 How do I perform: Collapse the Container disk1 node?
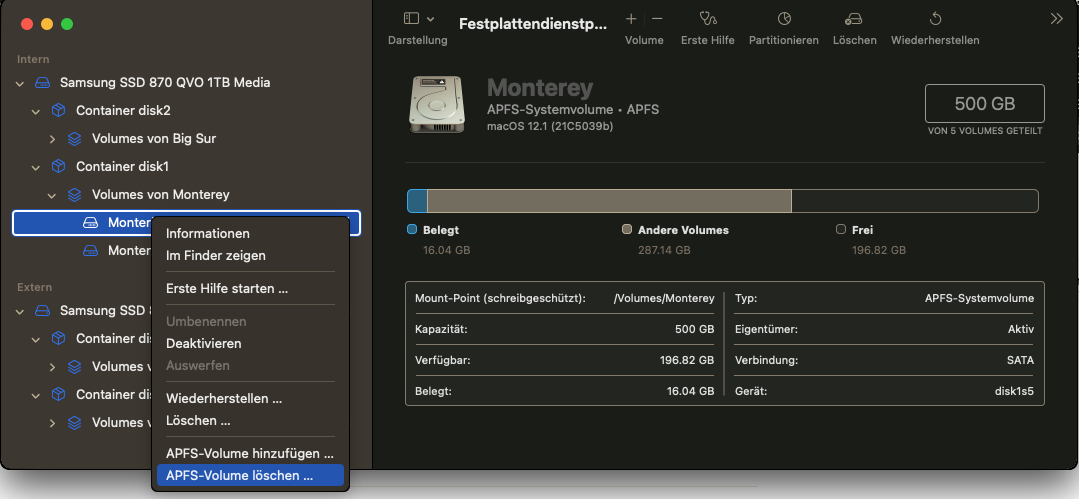tap(36, 167)
